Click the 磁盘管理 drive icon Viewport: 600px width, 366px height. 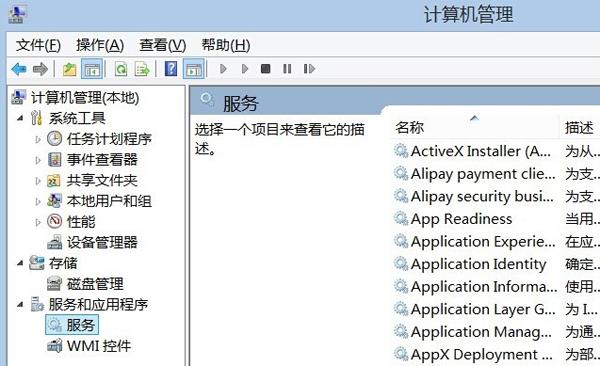(54, 284)
